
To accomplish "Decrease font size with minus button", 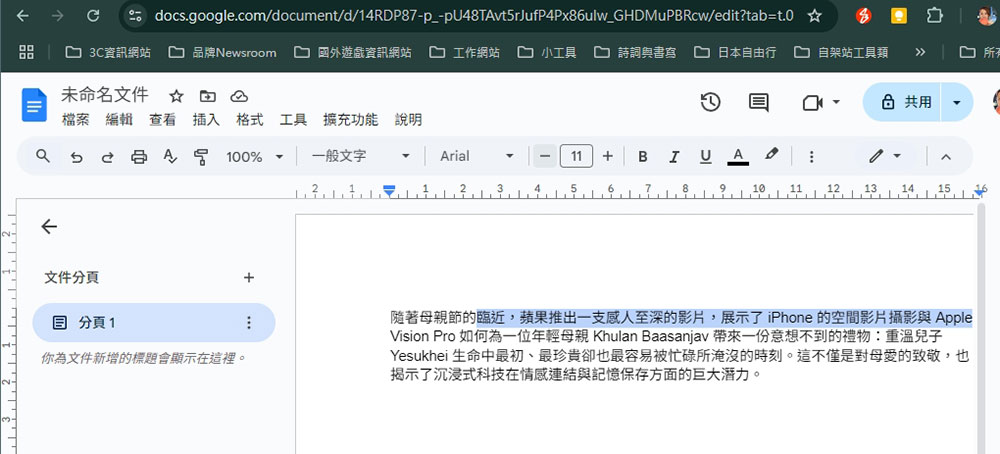I will [545, 156].
